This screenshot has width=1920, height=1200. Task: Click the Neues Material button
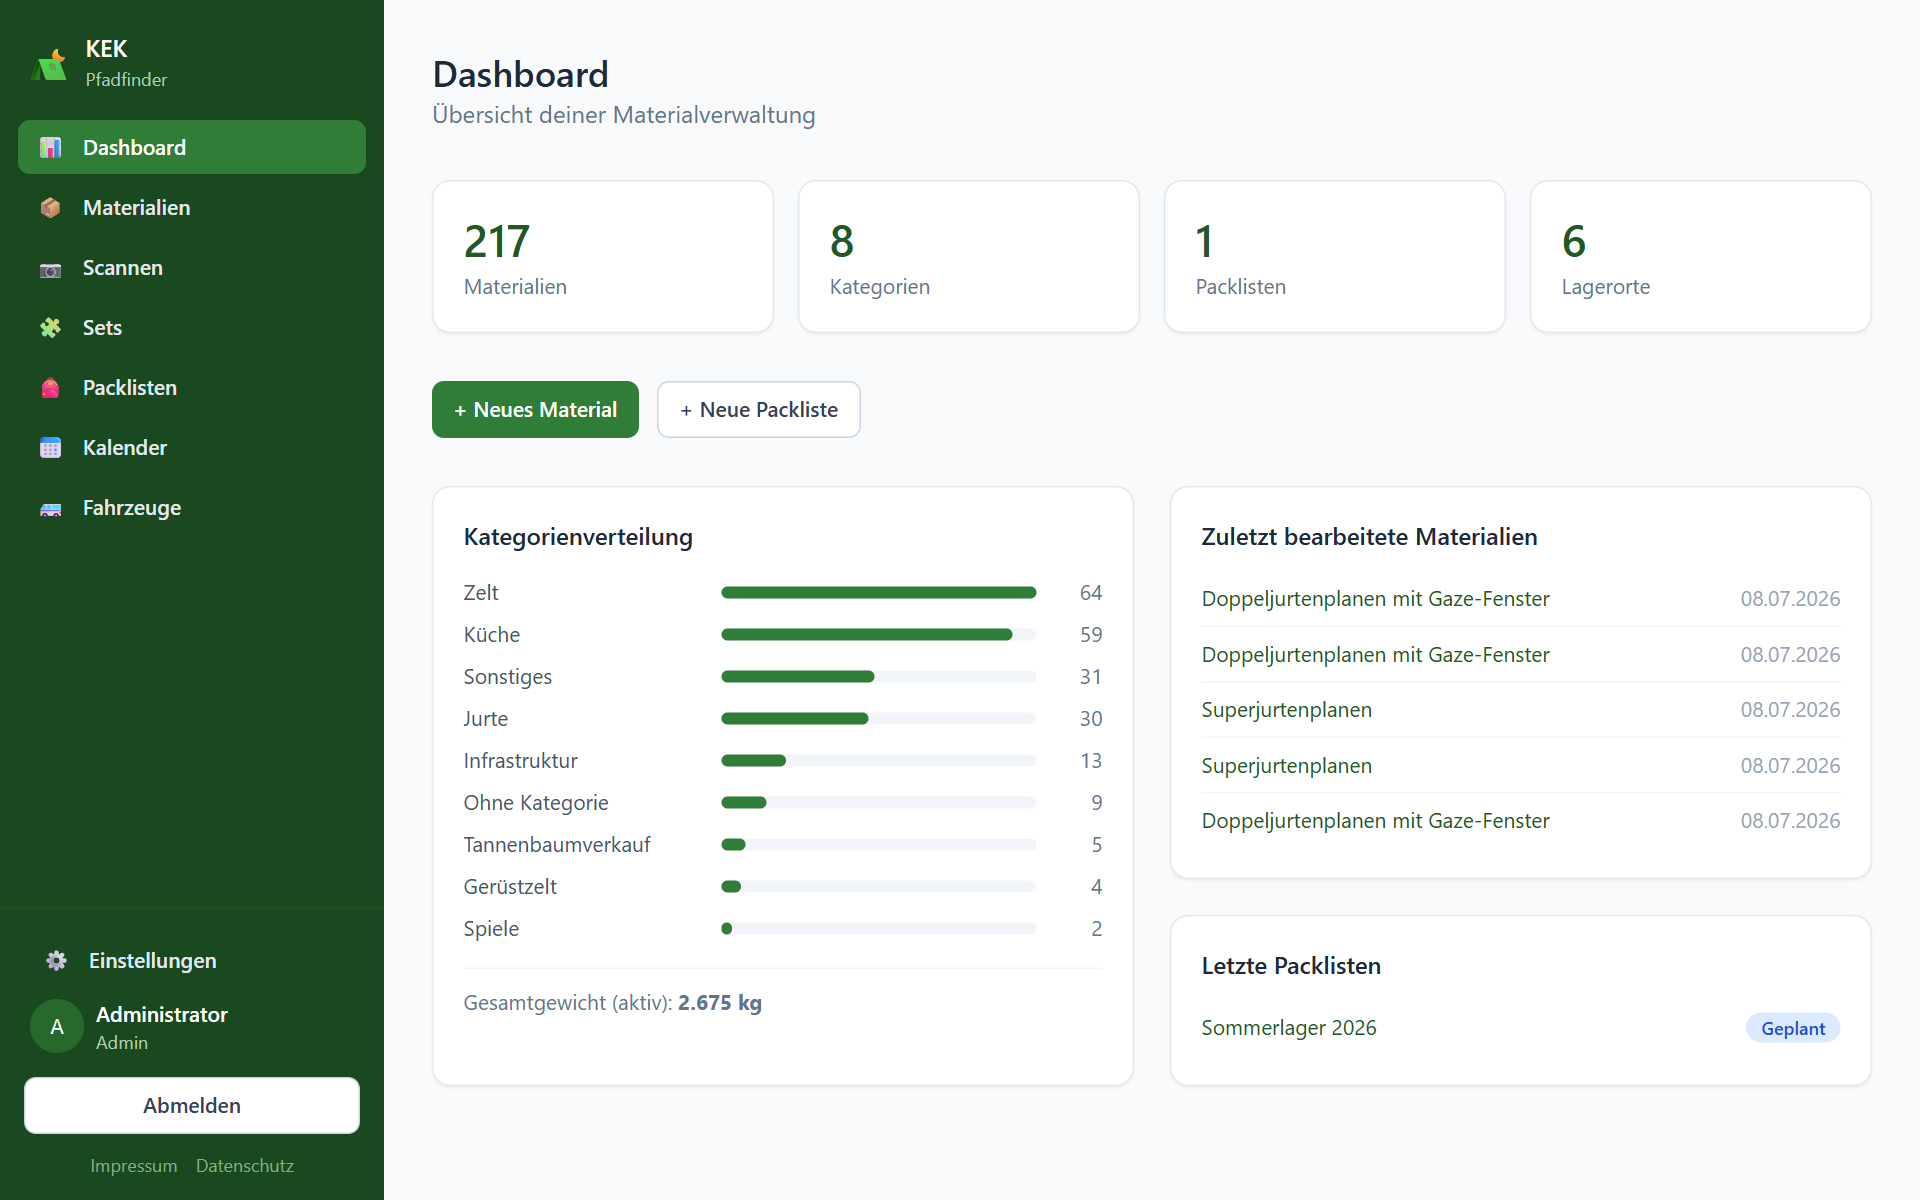pos(535,409)
